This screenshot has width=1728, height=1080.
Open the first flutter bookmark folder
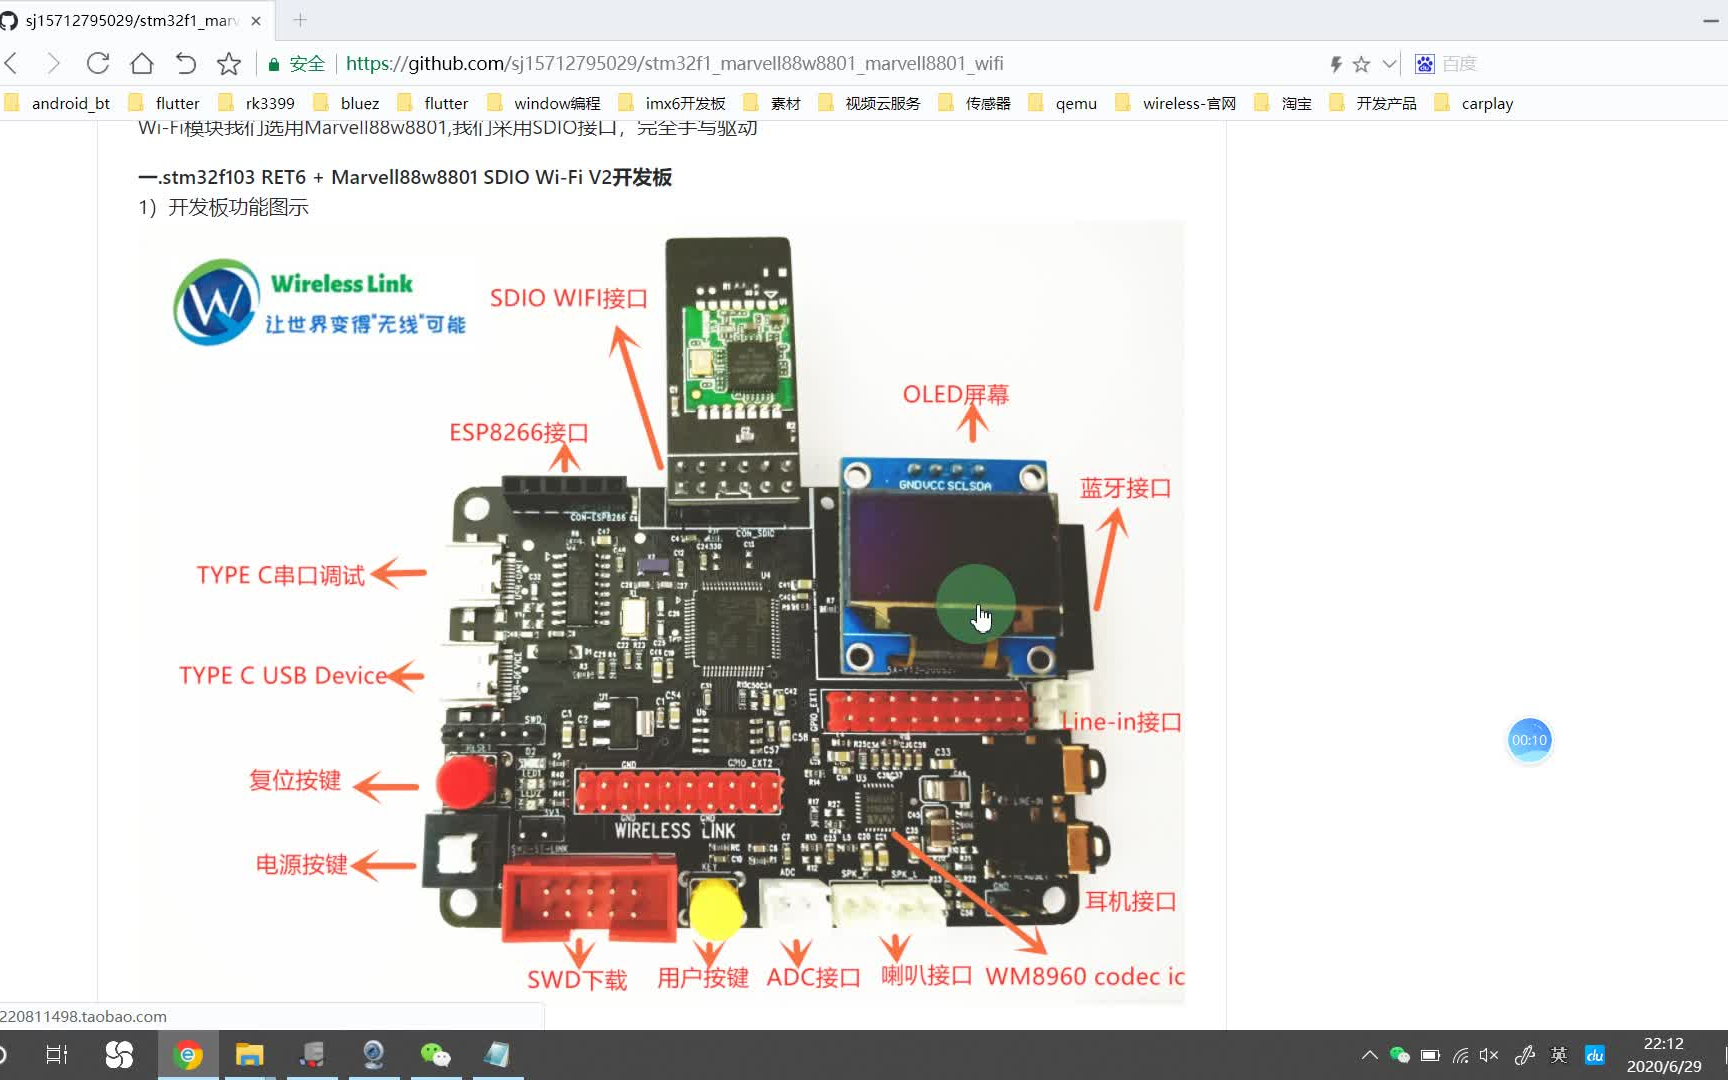click(164, 103)
